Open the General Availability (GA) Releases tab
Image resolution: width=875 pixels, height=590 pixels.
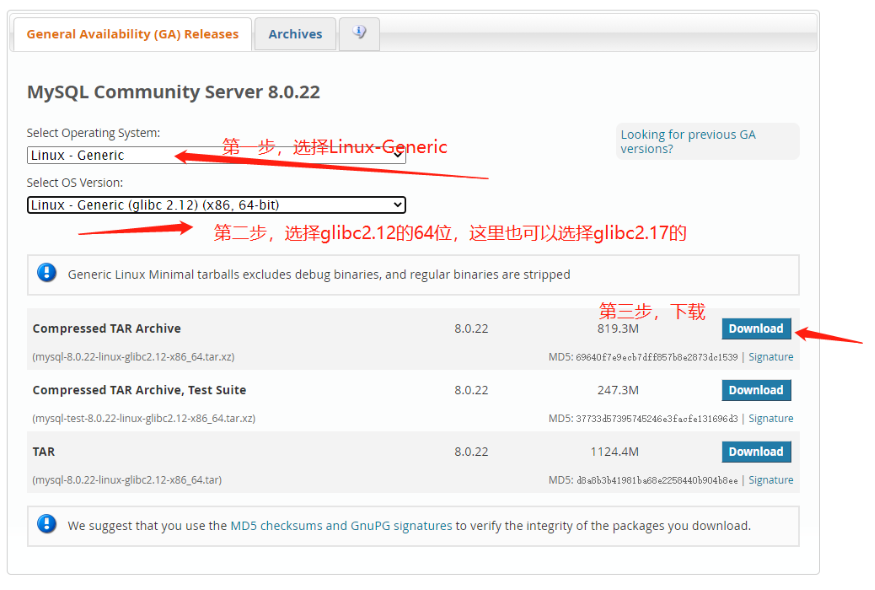coord(132,34)
